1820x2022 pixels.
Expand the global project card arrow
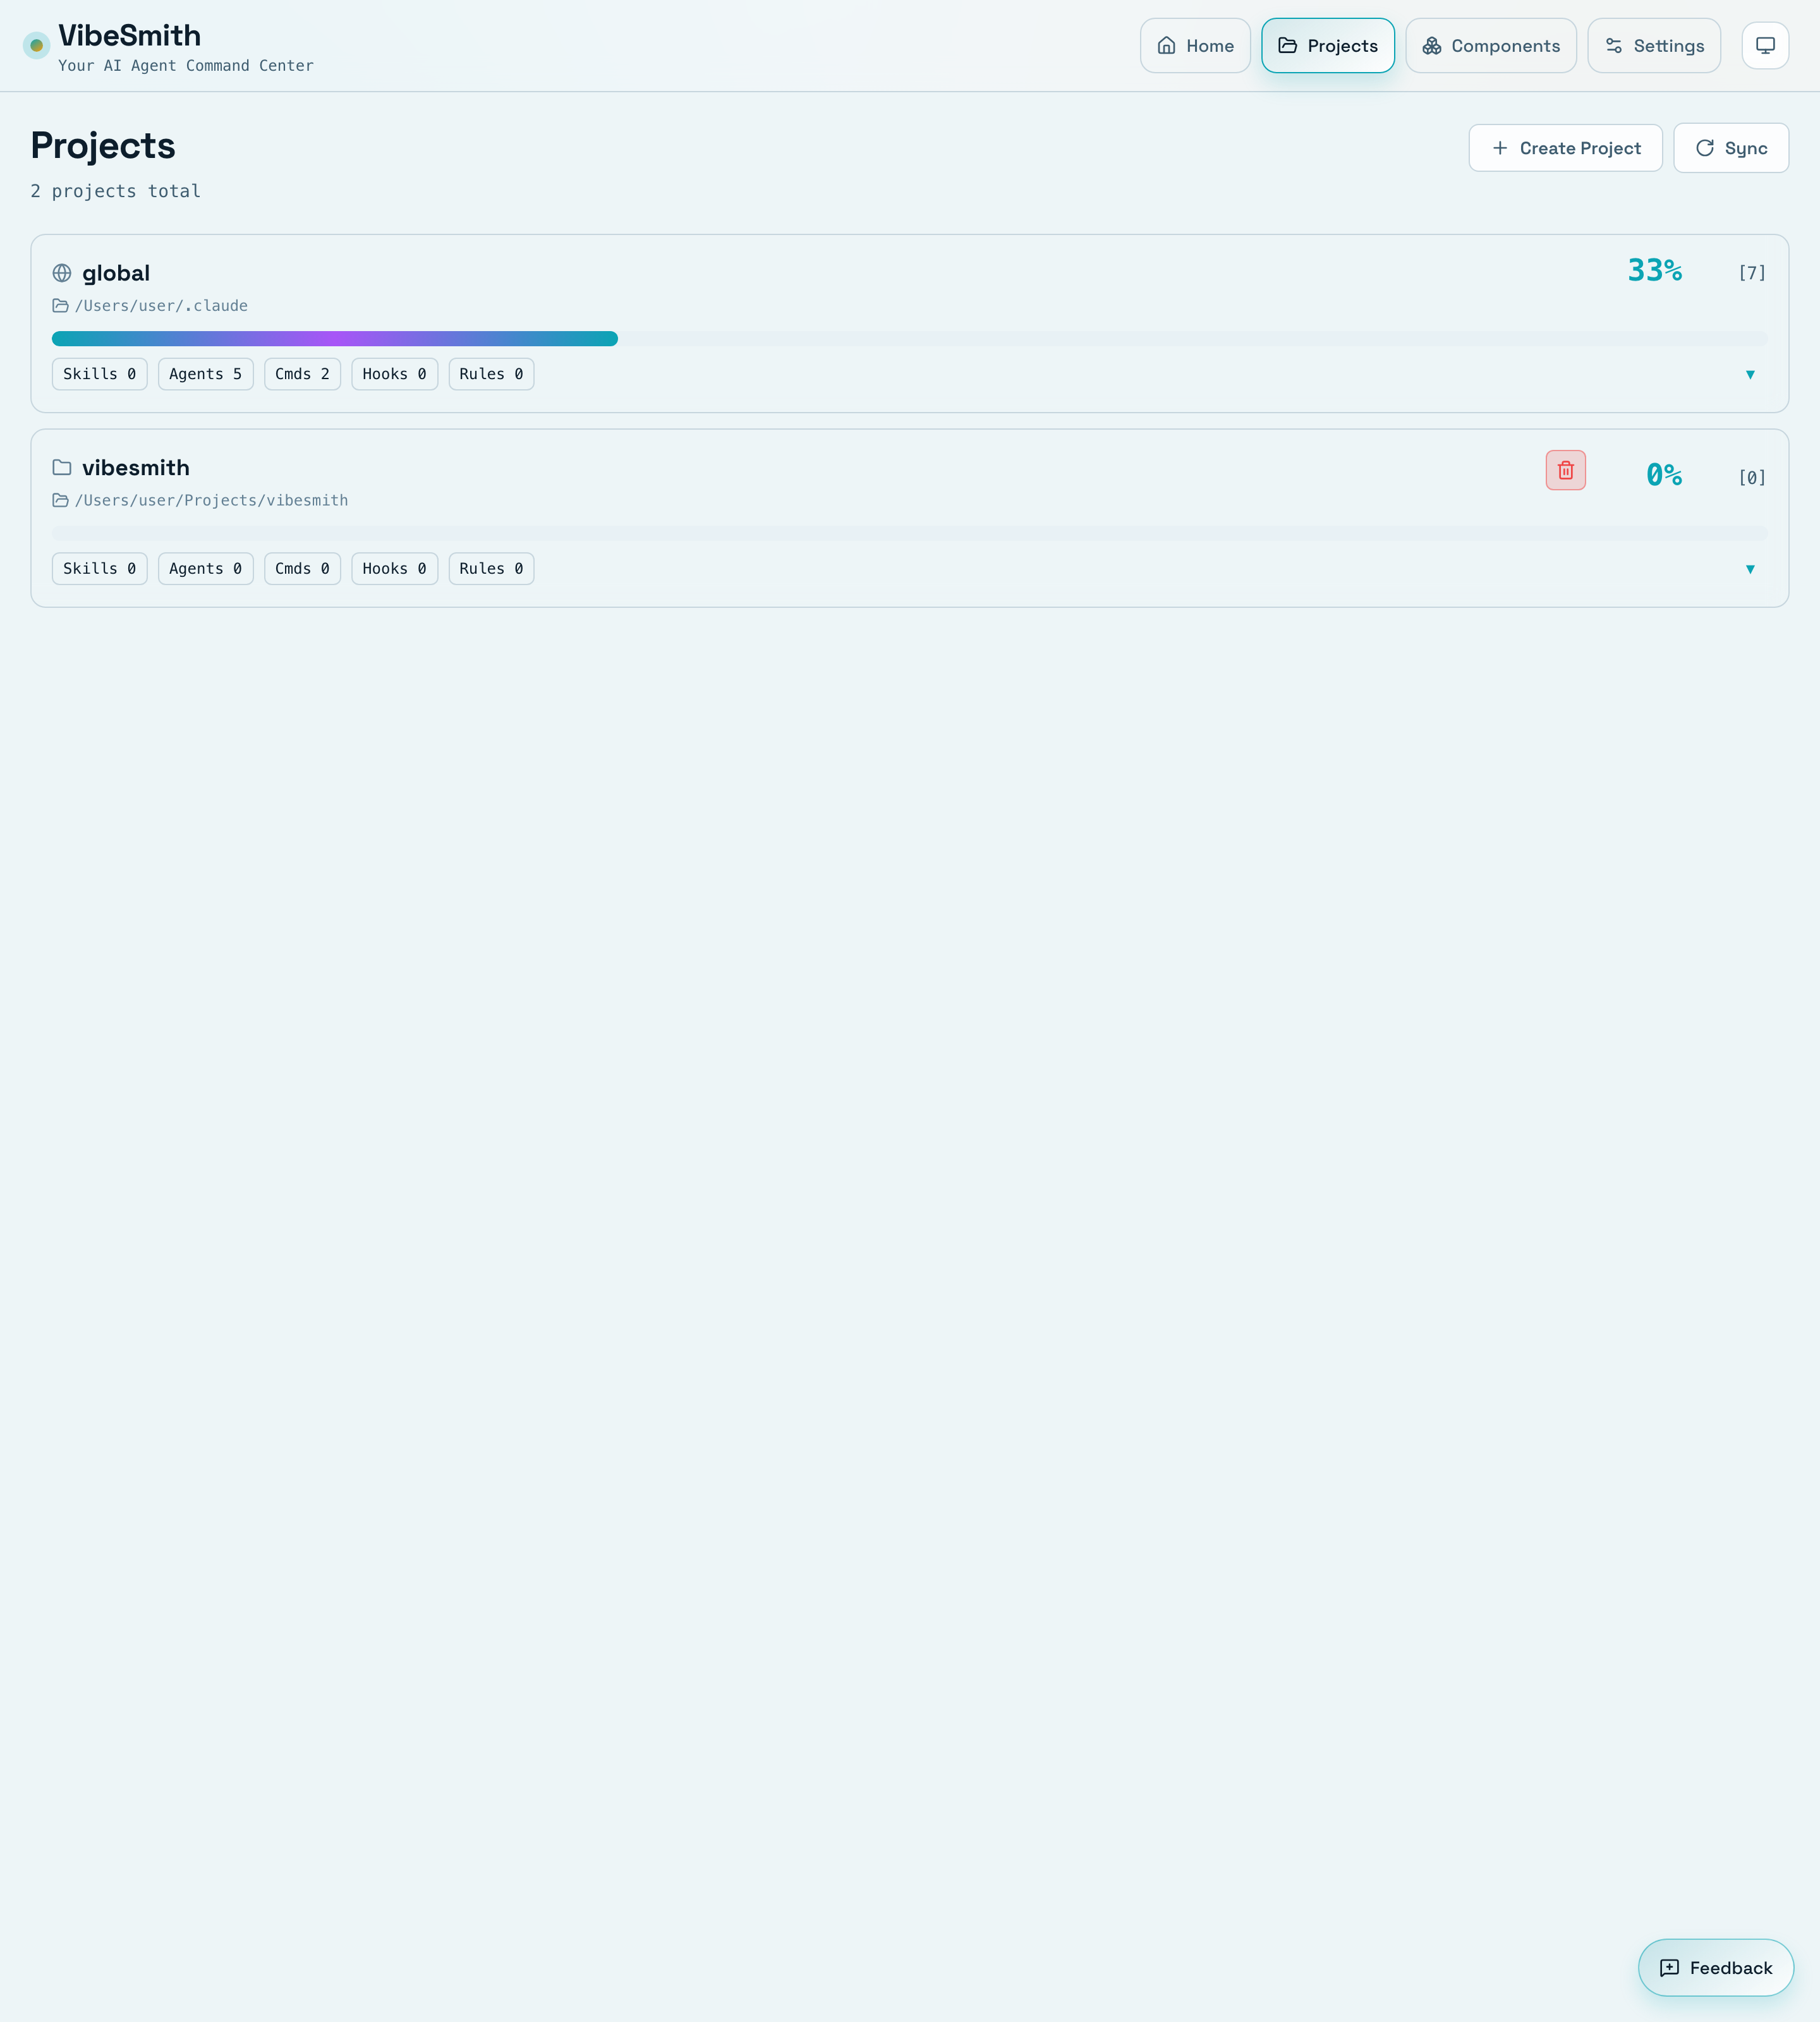(1749, 375)
